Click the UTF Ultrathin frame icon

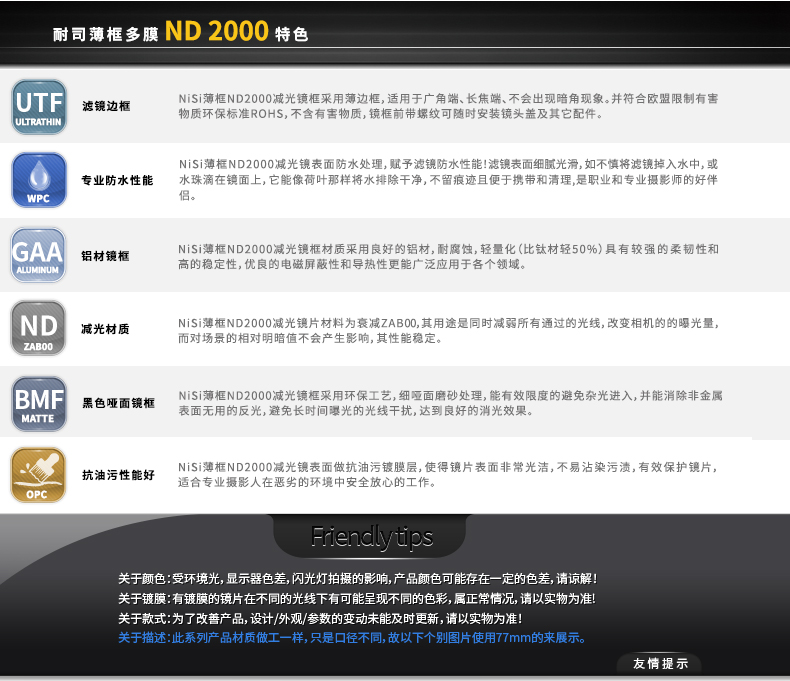39,107
